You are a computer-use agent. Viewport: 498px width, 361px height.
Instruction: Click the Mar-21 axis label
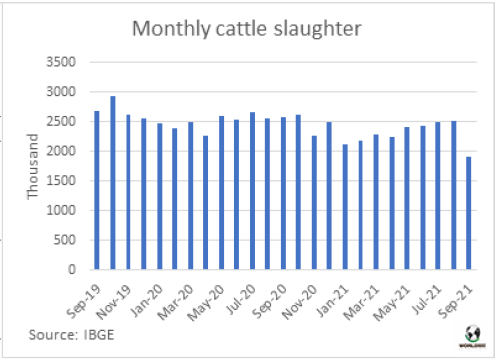click(x=362, y=303)
